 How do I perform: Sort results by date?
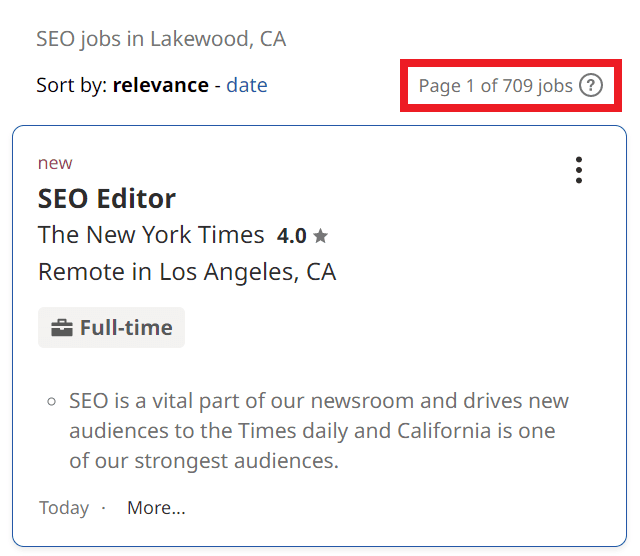(x=247, y=85)
